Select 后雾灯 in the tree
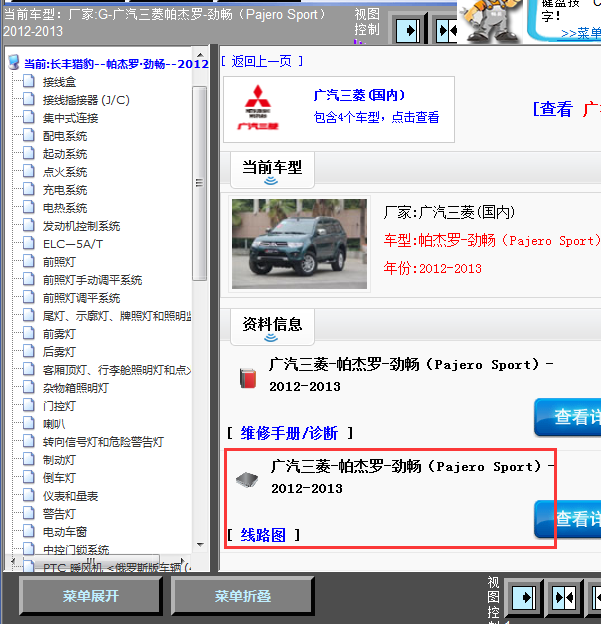This screenshot has width=601, height=624. [59, 352]
